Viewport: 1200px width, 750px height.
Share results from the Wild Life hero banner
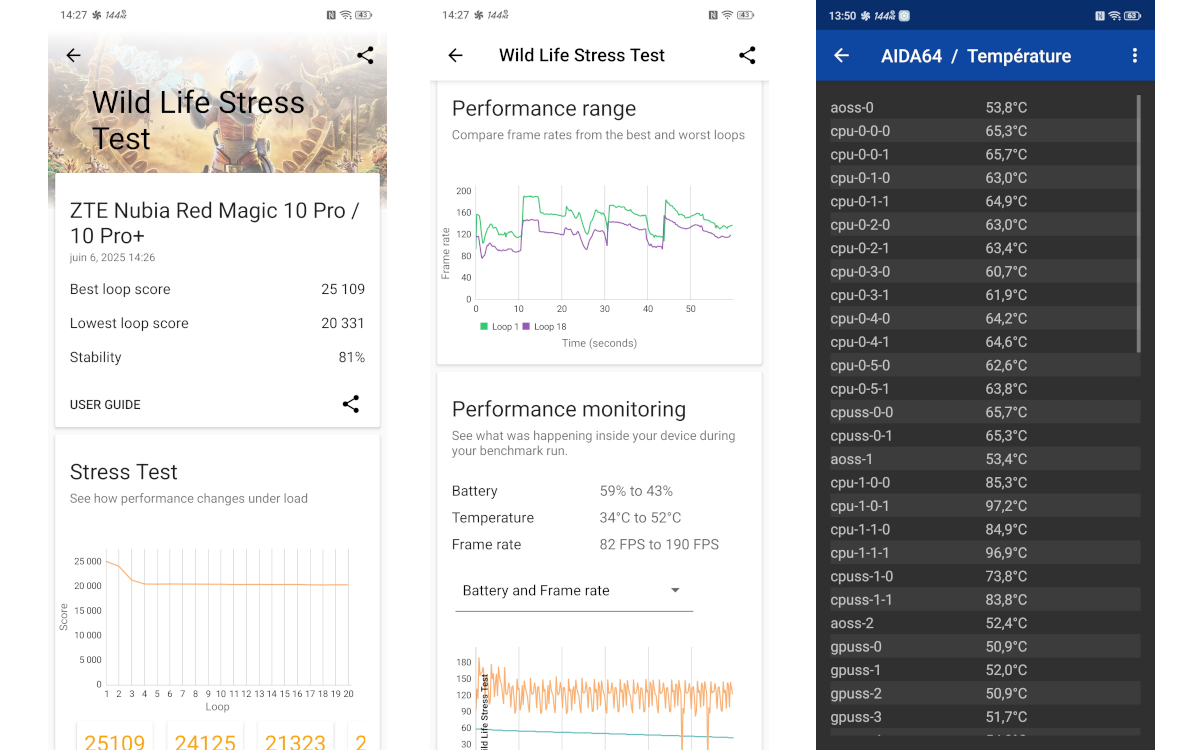click(365, 56)
